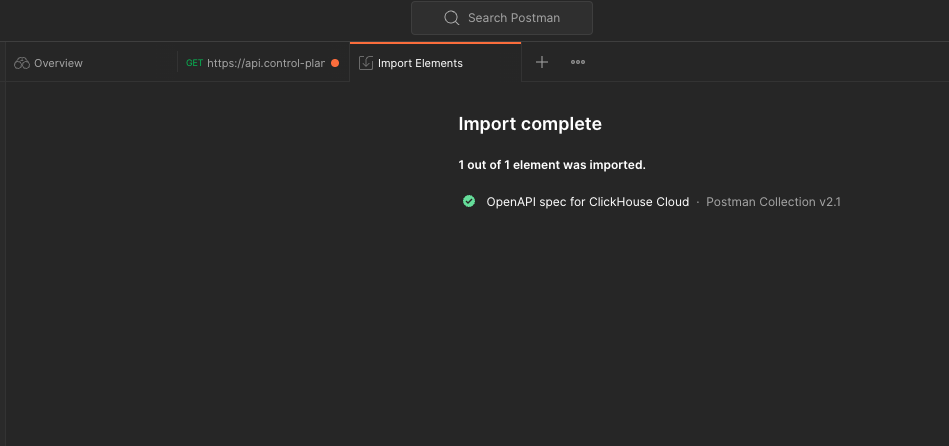Click the Import complete heading
949x446 pixels.
click(x=530, y=124)
